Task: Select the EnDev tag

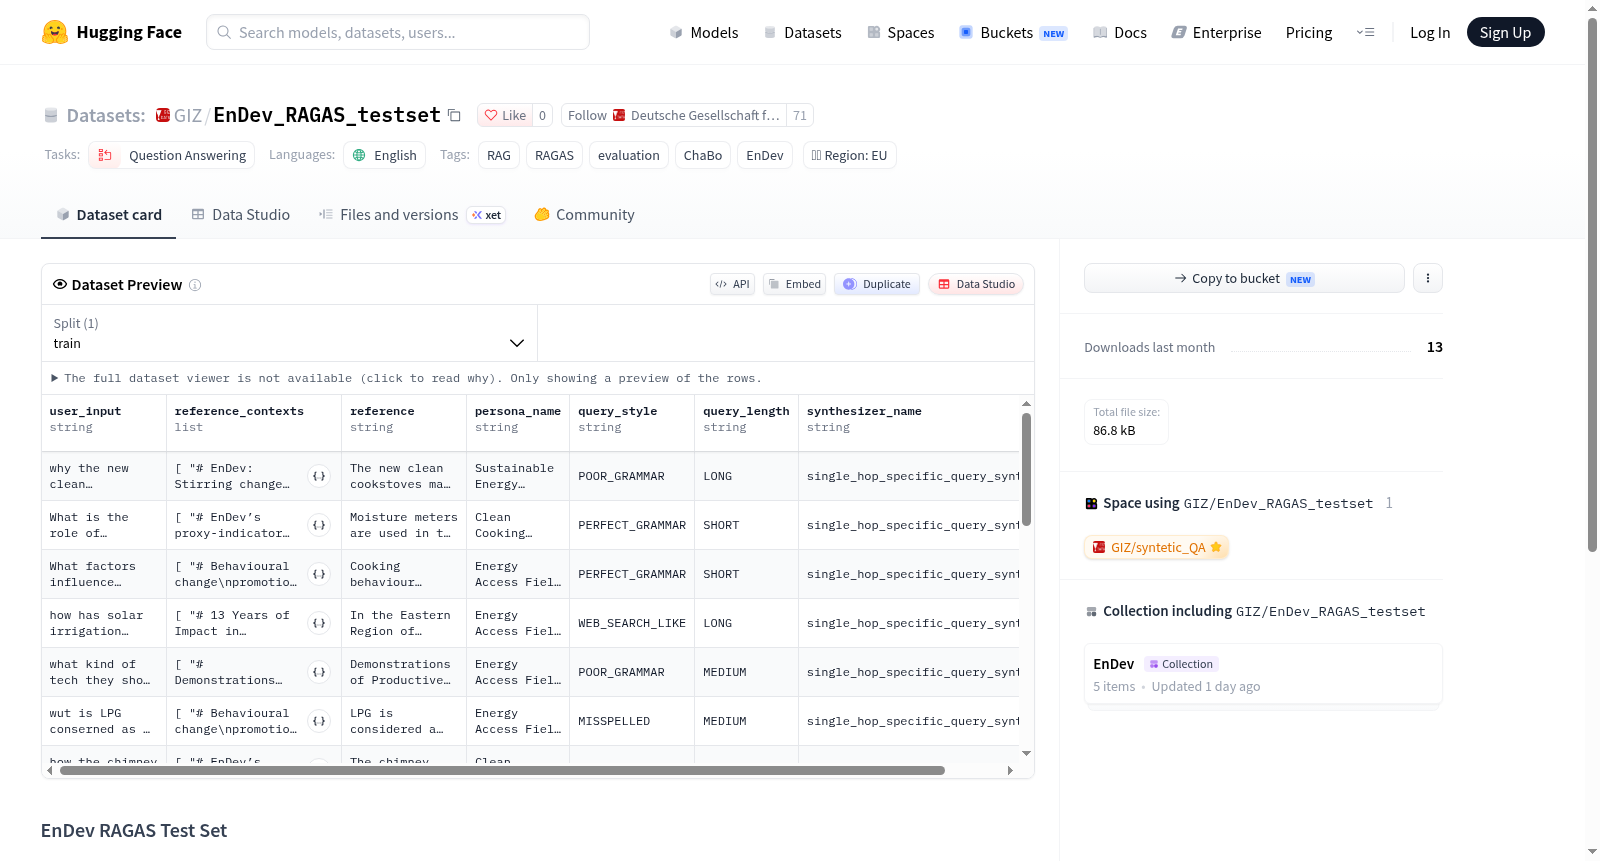Action: click(765, 155)
